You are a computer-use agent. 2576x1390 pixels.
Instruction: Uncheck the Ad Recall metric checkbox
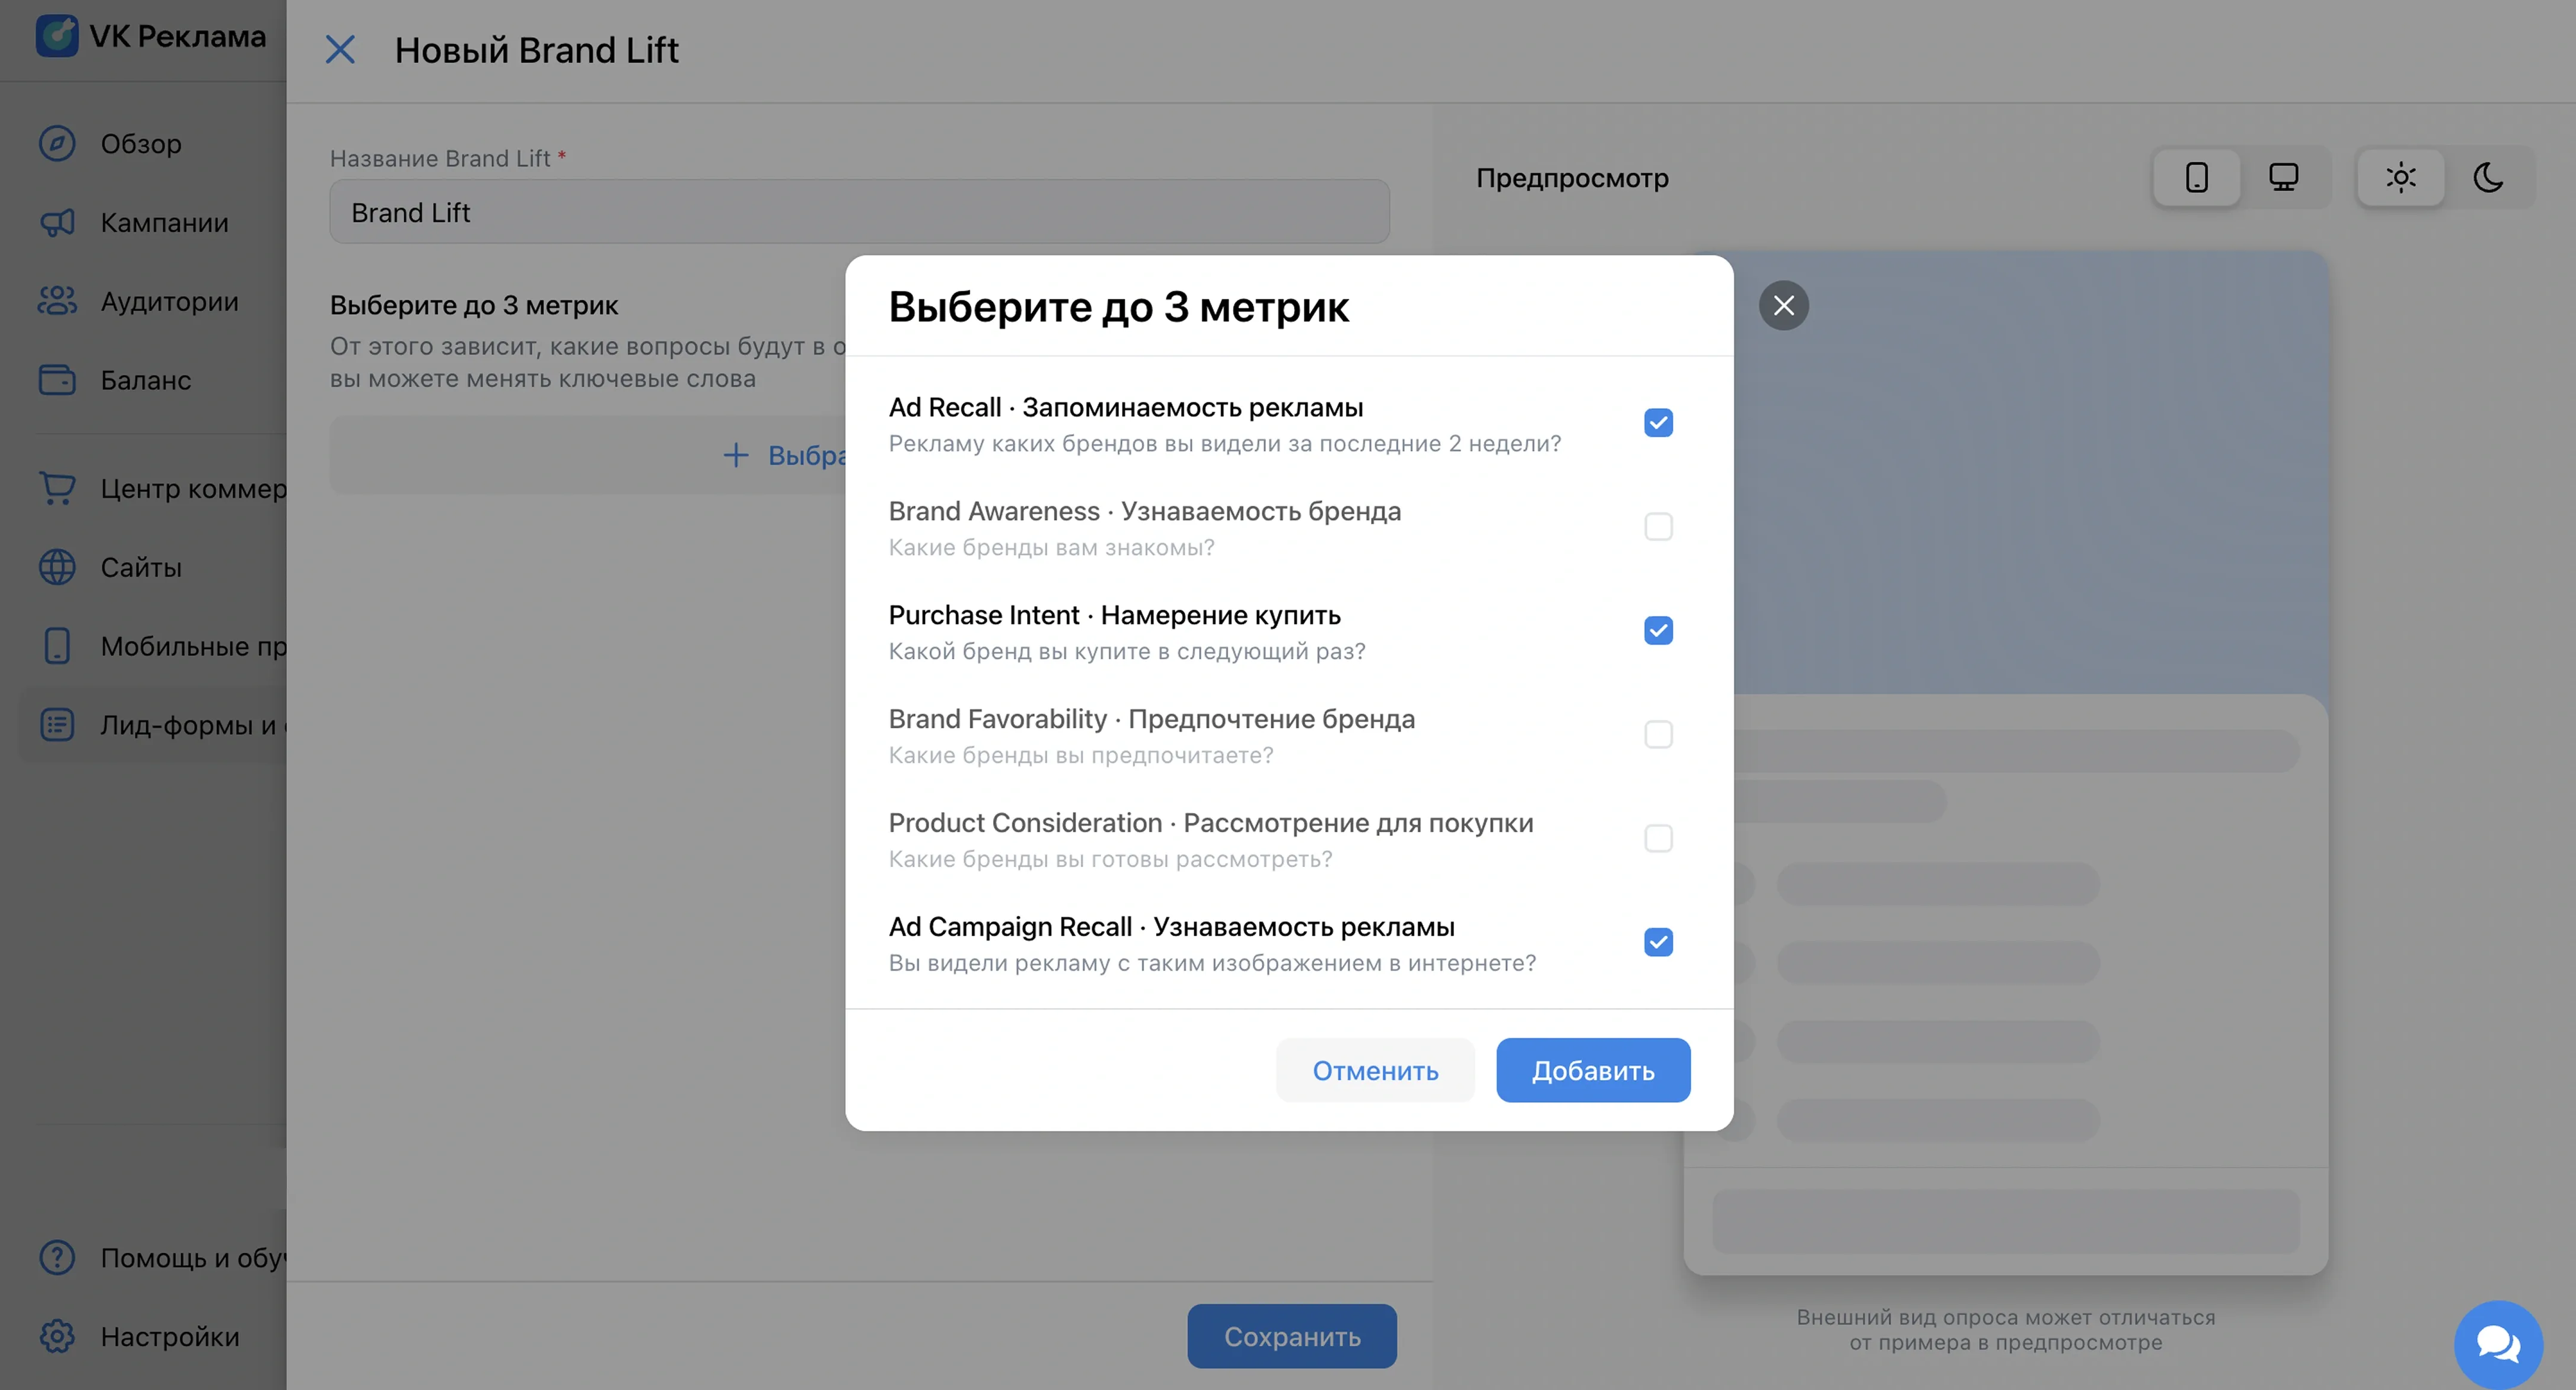(x=1658, y=423)
